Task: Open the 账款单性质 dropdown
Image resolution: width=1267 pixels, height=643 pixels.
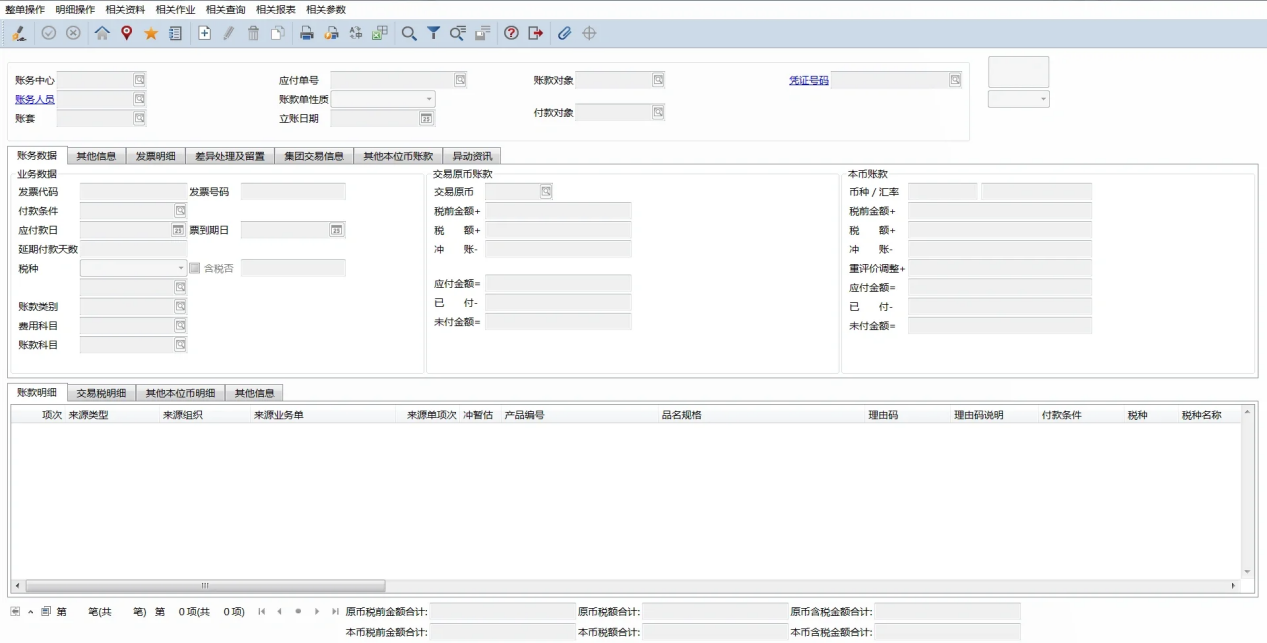Action: click(x=428, y=98)
